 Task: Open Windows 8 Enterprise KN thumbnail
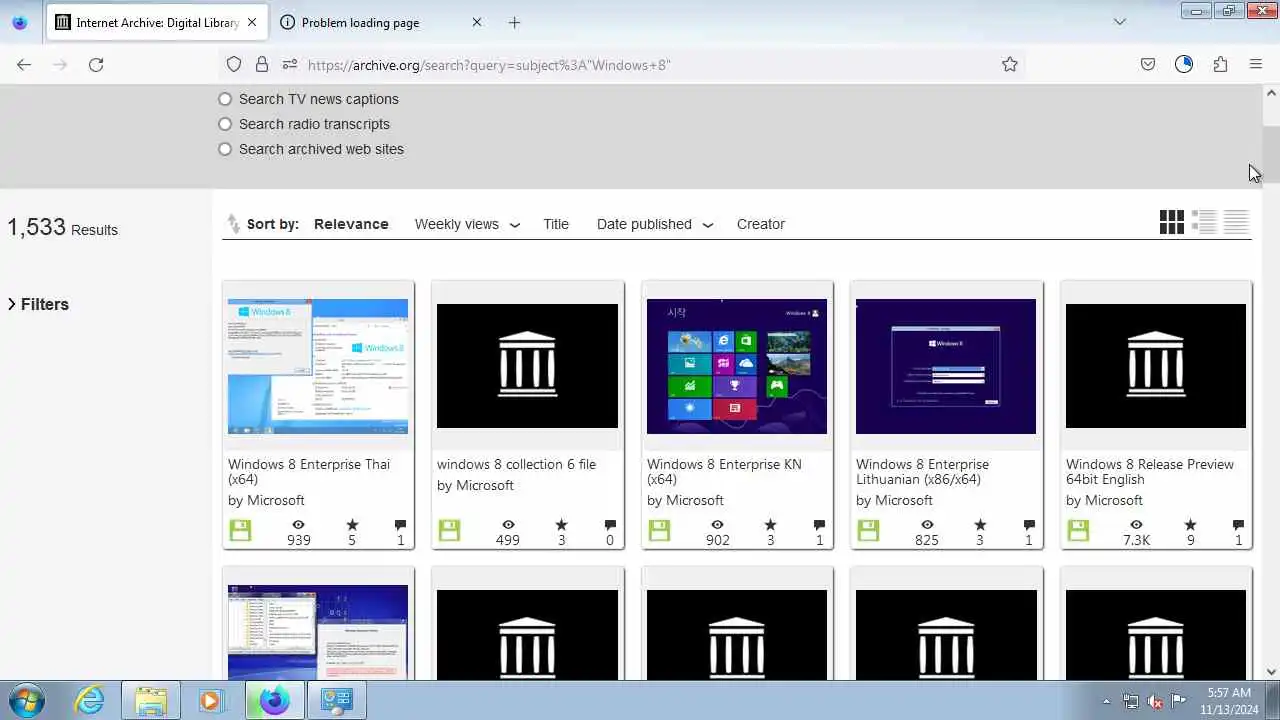click(x=737, y=366)
